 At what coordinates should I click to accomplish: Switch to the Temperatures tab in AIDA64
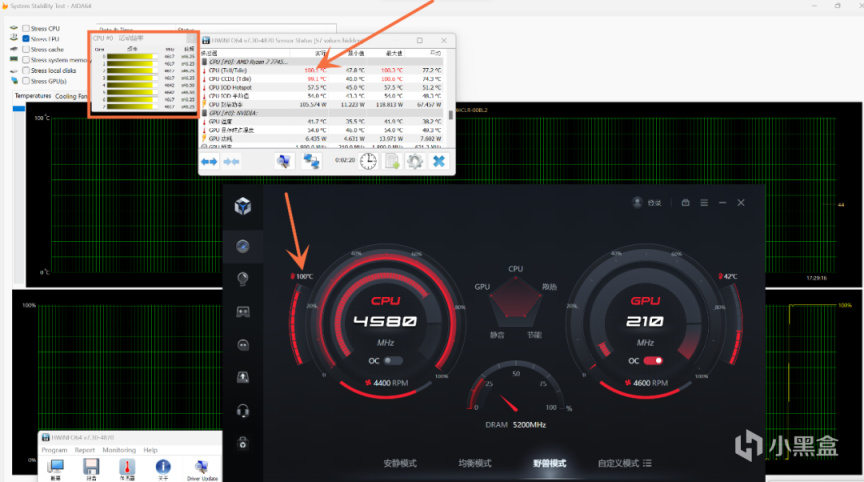[x=33, y=96]
